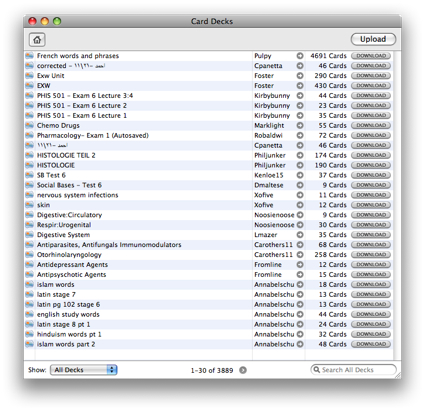Image resolution: width=425 pixels, height=411 pixels.
Task: Click the 4691 Cards count
Action: [x=328, y=56]
